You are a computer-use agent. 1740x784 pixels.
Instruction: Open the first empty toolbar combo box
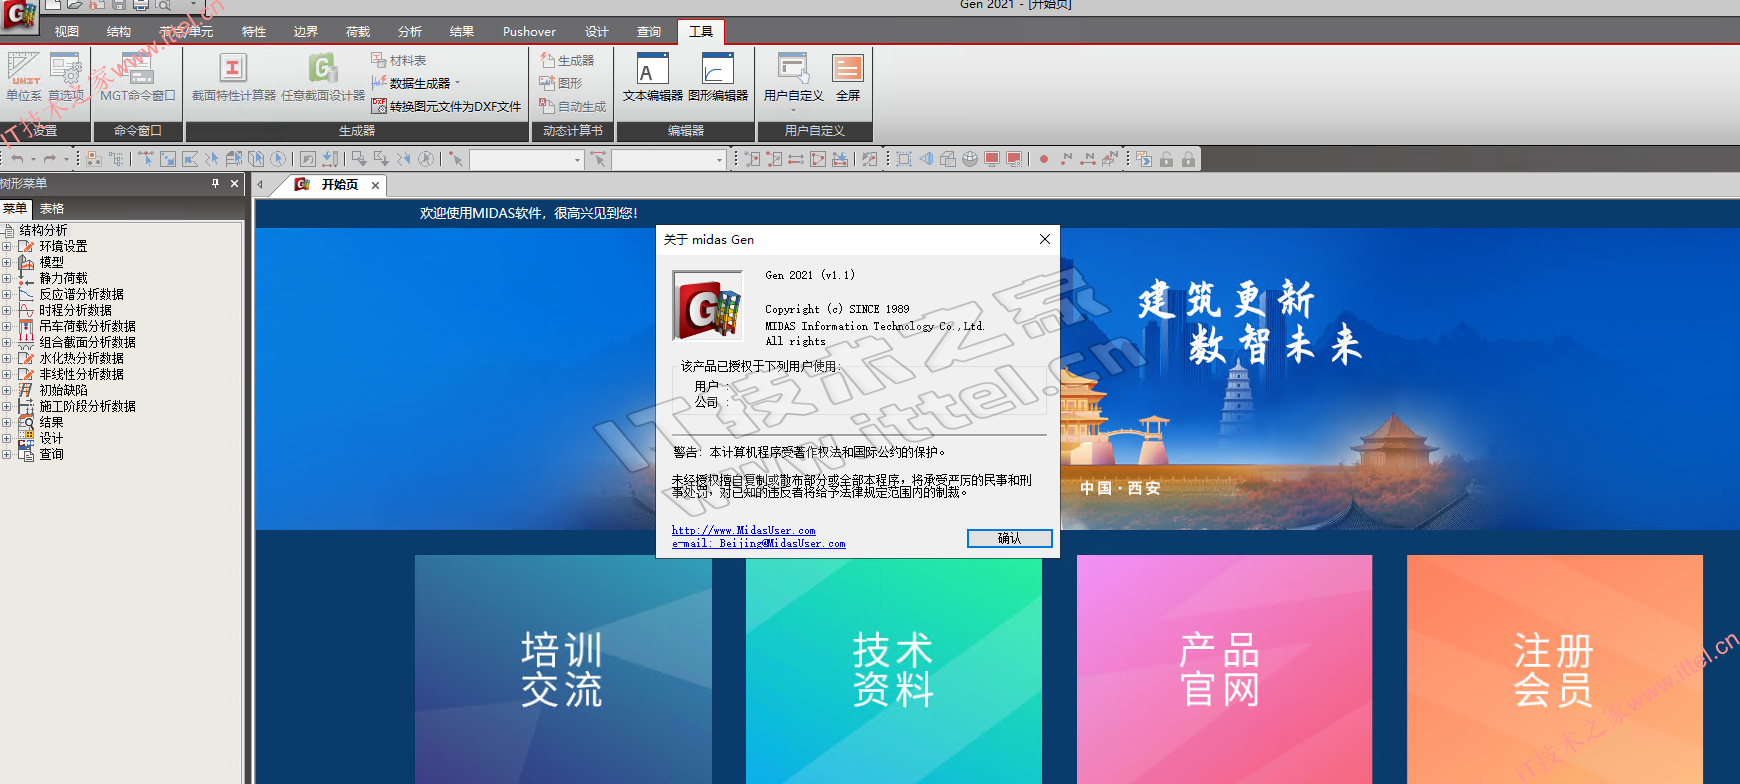pyautogui.click(x=527, y=159)
